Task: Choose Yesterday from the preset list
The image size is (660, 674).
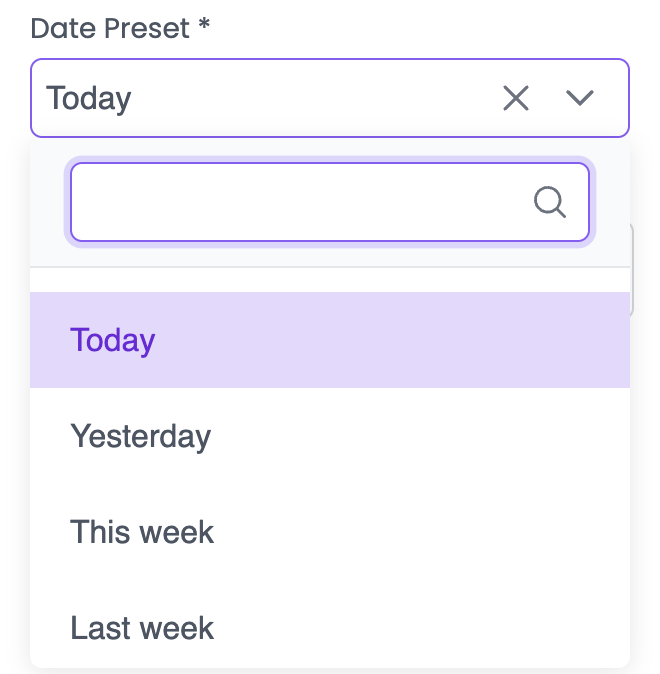Action: pyautogui.click(x=140, y=436)
